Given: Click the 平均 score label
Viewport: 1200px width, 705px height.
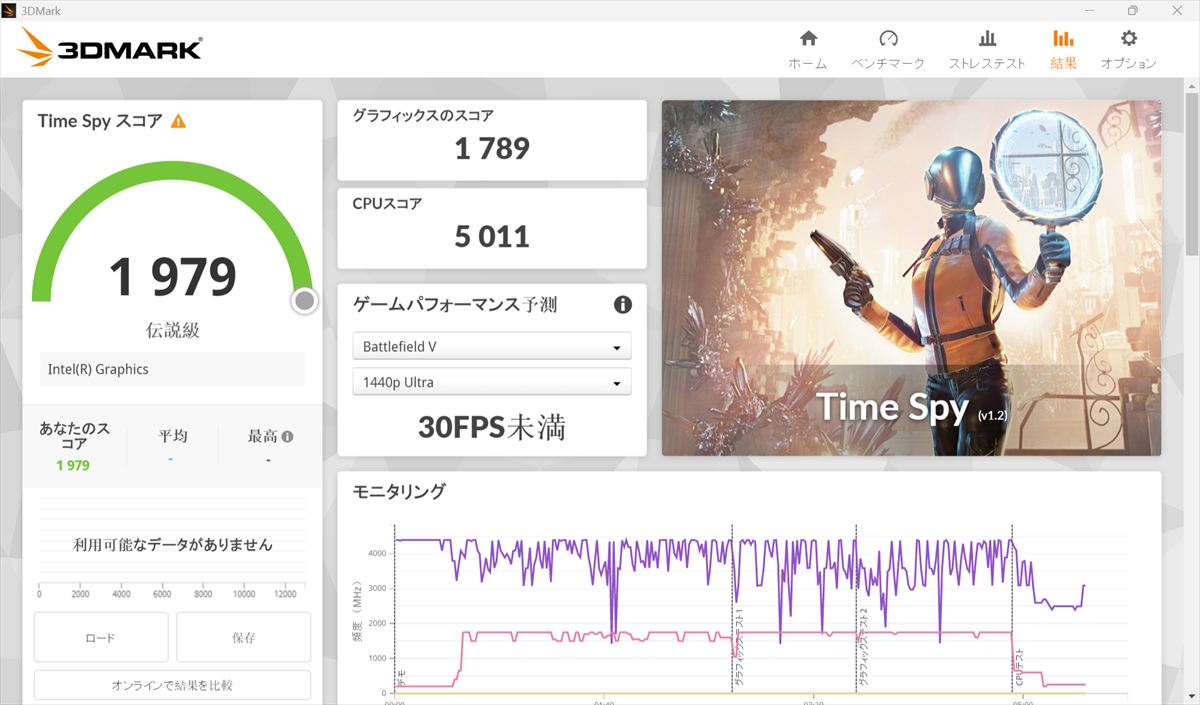Looking at the screenshot, I should pyautogui.click(x=172, y=436).
